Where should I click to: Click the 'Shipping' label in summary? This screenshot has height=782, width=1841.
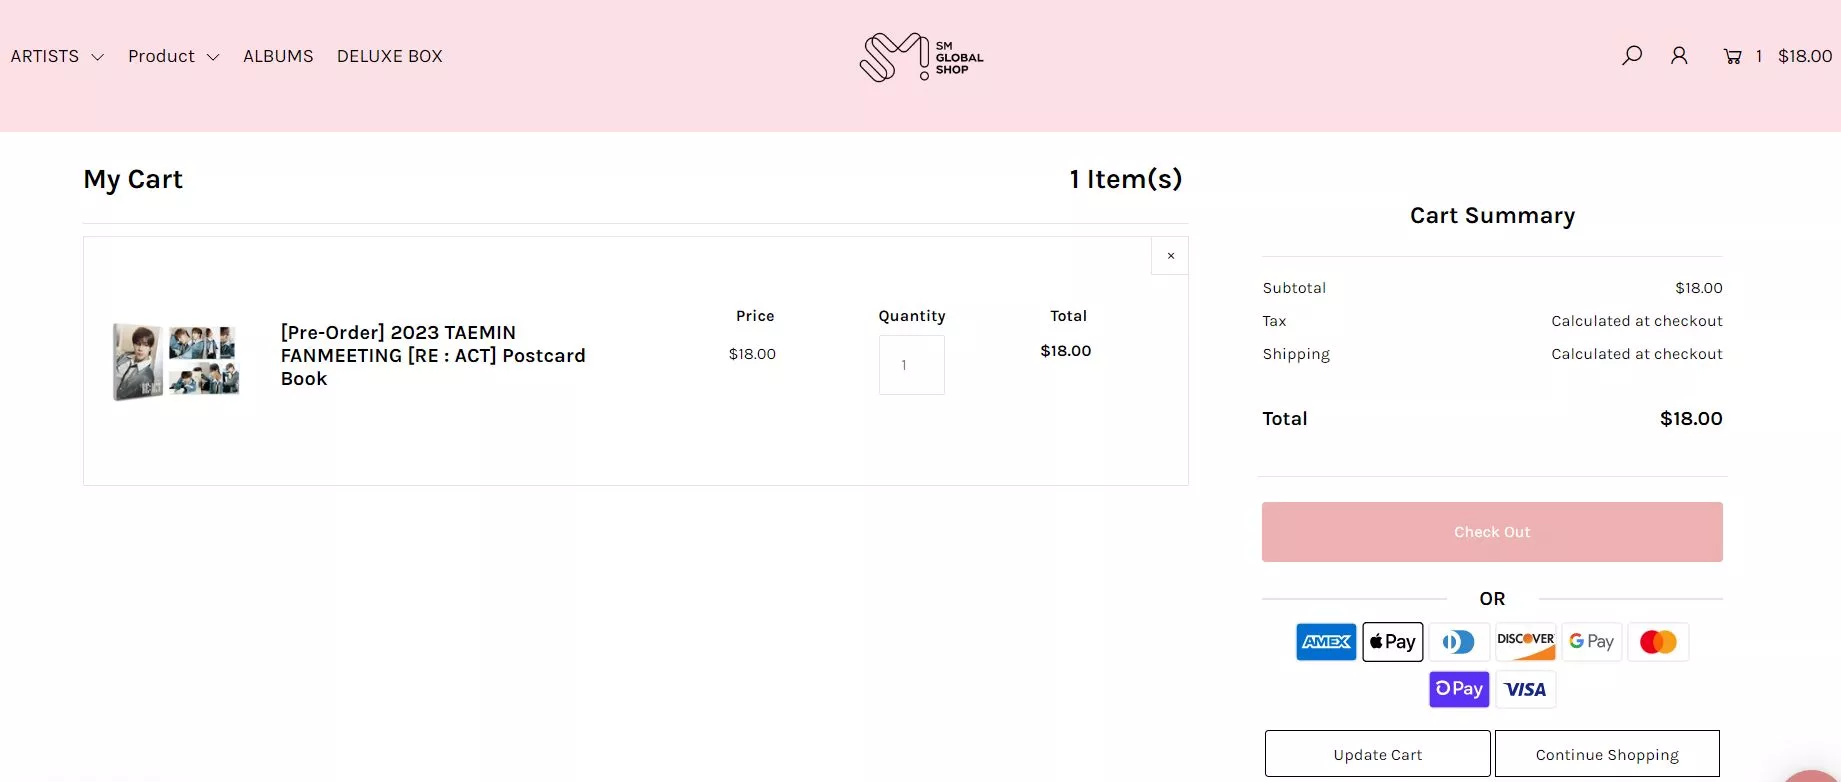tap(1296, 354)
